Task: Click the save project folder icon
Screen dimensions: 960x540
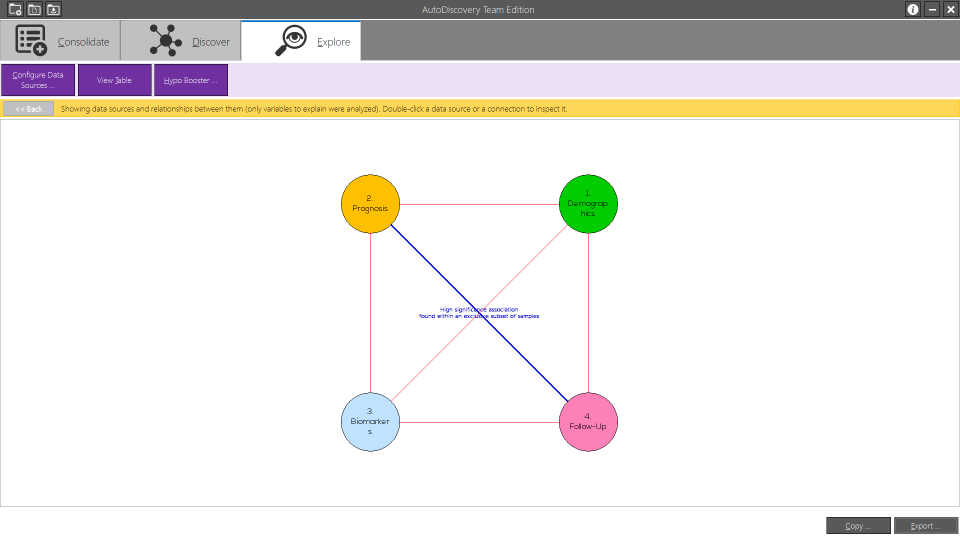Action: (x=53, y=9)
